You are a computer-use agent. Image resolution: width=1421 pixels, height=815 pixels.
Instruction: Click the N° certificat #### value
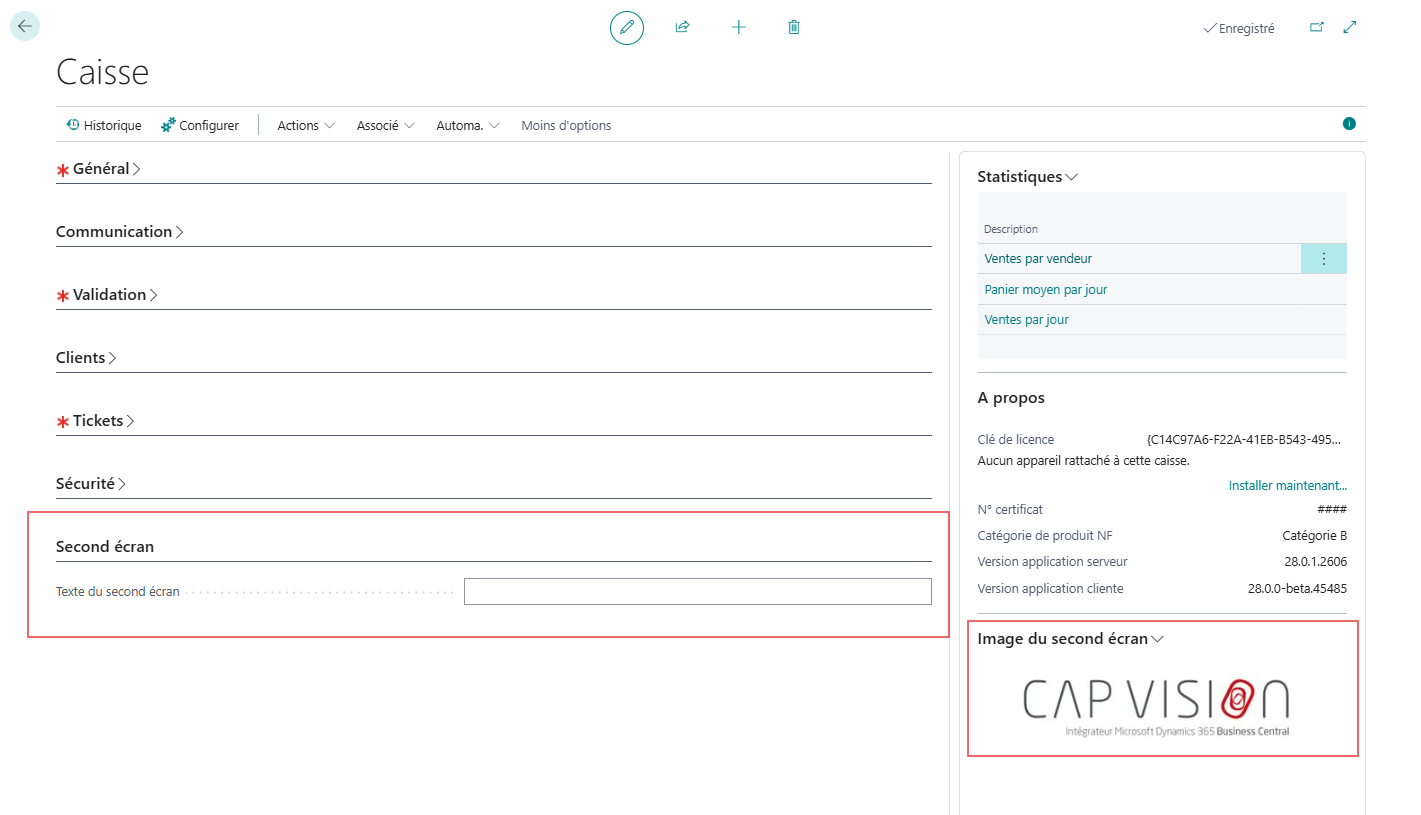click(x=1332, y=510)
